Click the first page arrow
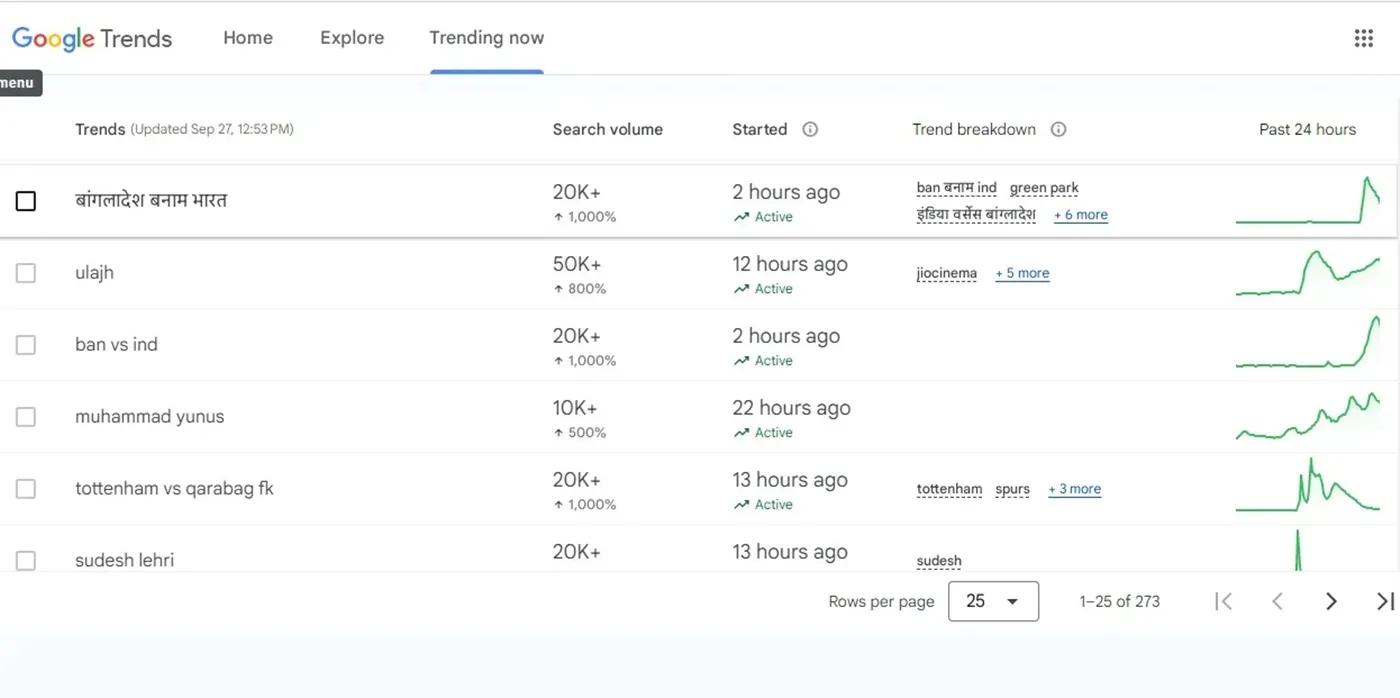Screen dimensions: 1400x698 pos(1223,601)
